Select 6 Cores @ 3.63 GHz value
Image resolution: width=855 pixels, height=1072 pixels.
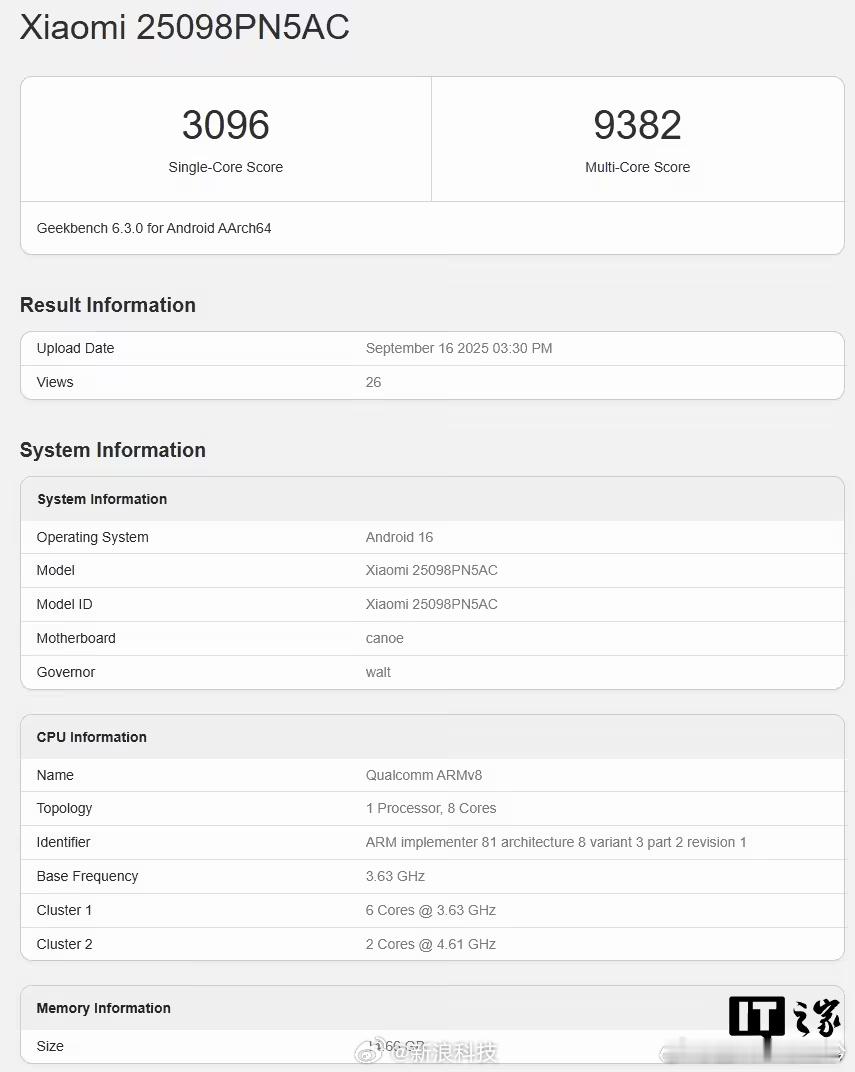431,911
